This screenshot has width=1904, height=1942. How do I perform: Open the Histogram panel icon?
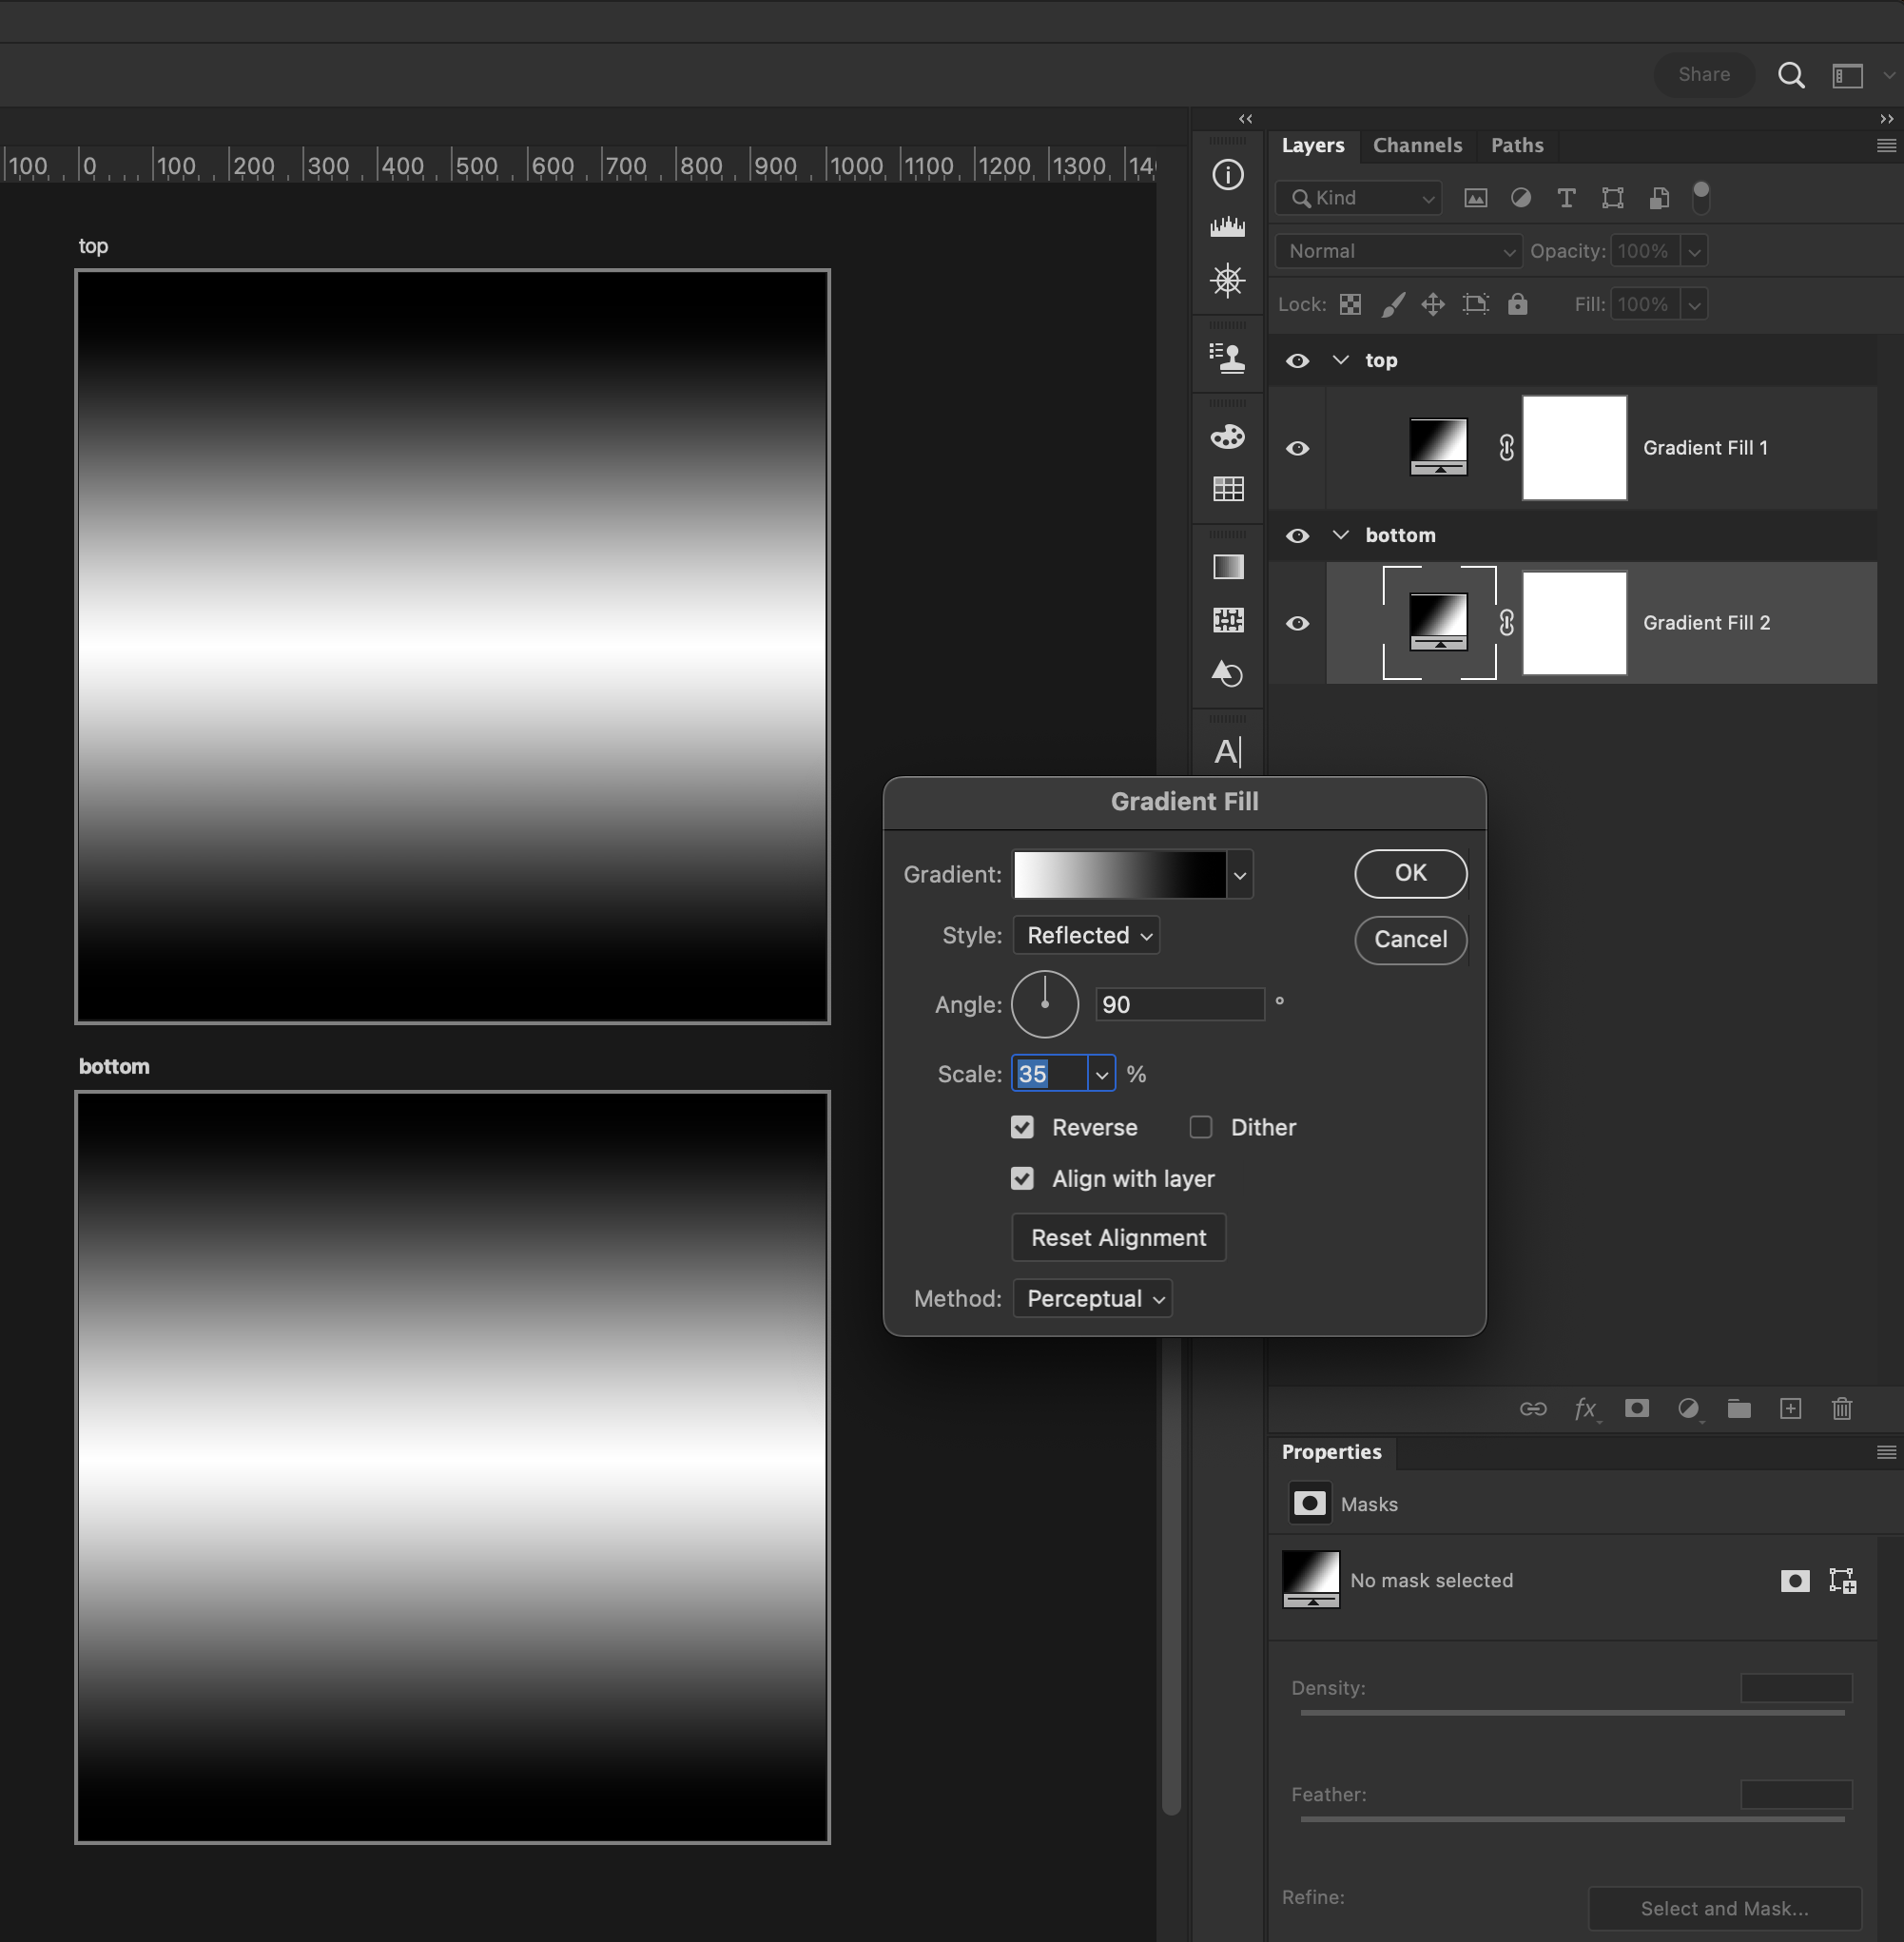pos(1227,227)
